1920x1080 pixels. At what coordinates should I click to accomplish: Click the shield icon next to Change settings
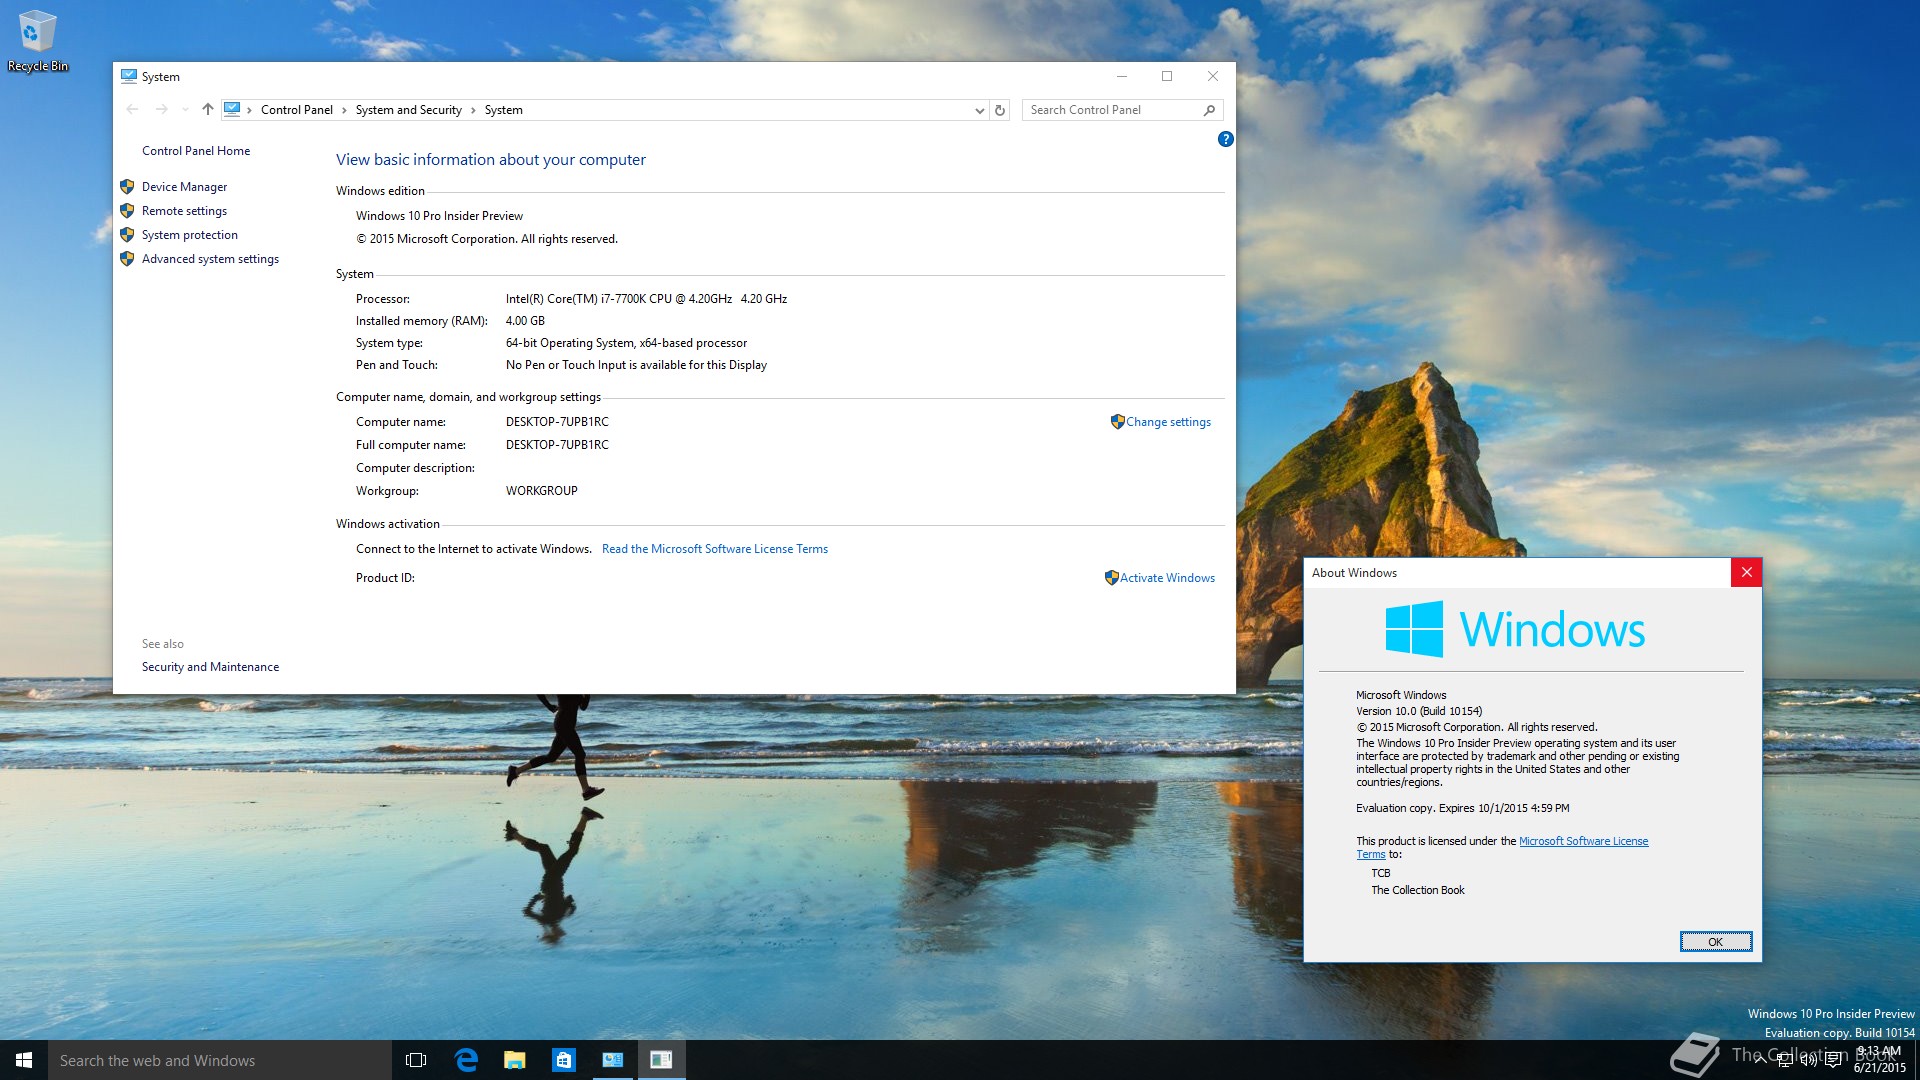[x=1117, y=422]
